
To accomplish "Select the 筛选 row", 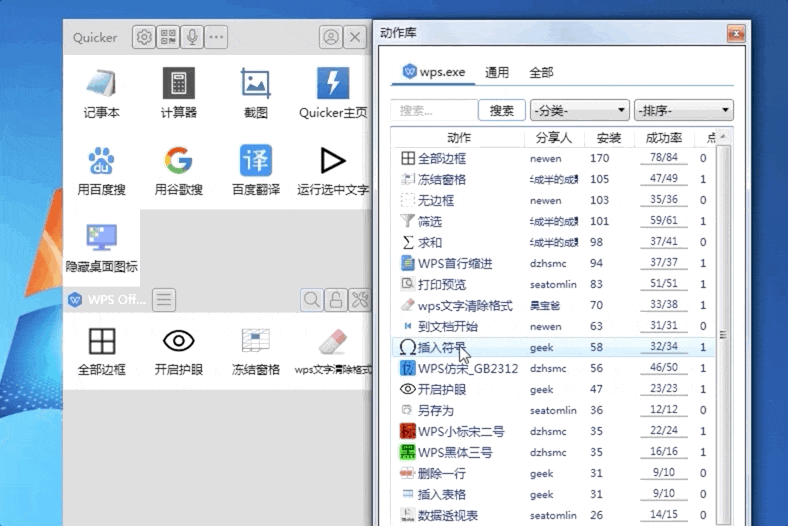I will [x=553, y=222].
